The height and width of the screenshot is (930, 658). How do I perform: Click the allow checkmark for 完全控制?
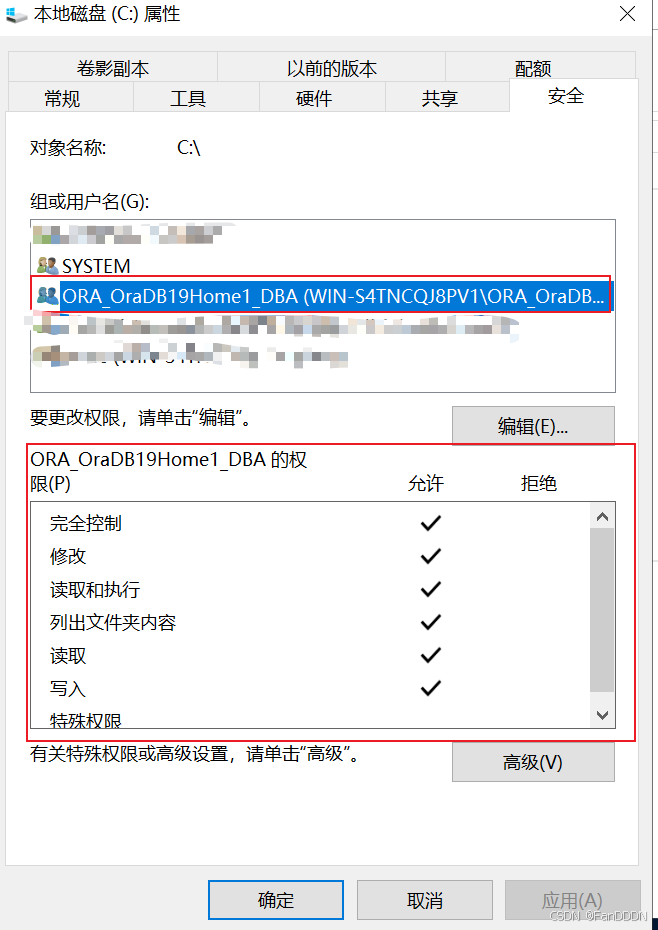(x=430, y=523)
